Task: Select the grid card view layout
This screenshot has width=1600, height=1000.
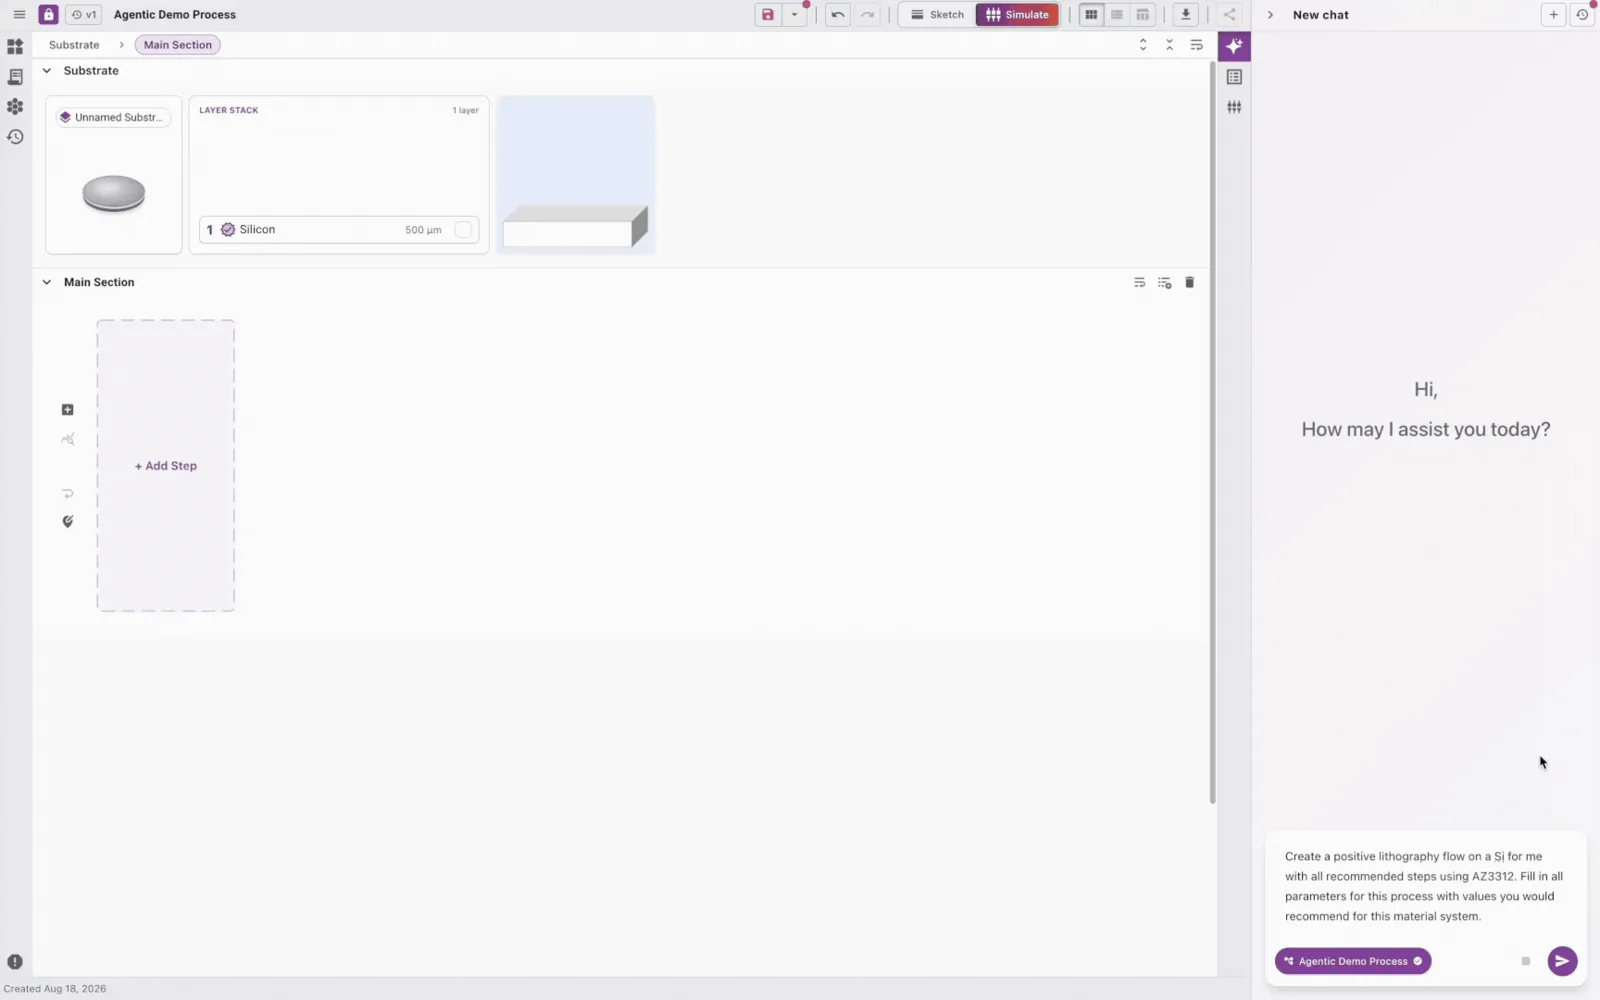Action: [1091, 15]
